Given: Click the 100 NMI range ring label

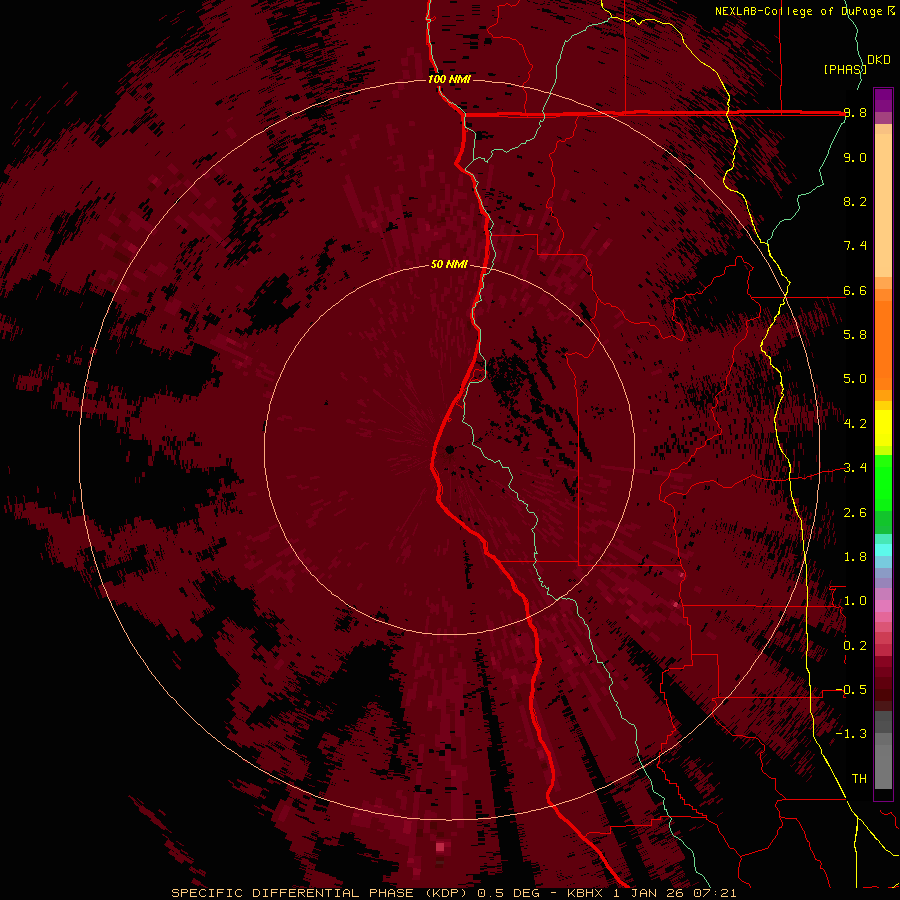Looking at the screenshot, I should click(449, 79).
